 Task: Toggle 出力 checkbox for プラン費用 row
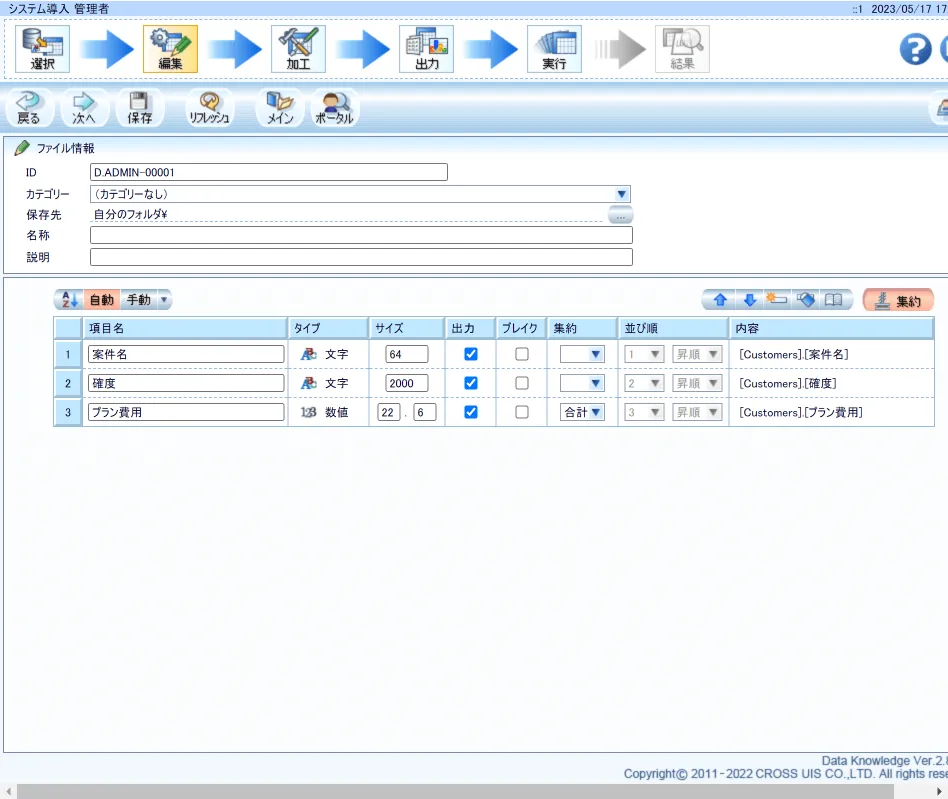pyautogui.click(x=471, y=412)
